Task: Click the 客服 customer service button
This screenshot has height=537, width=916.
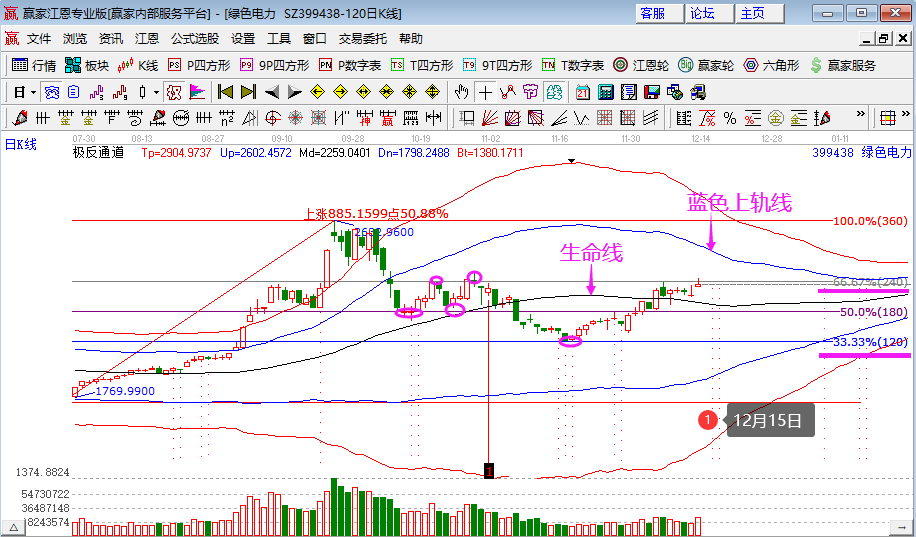Action: click(x=659, y=13)
